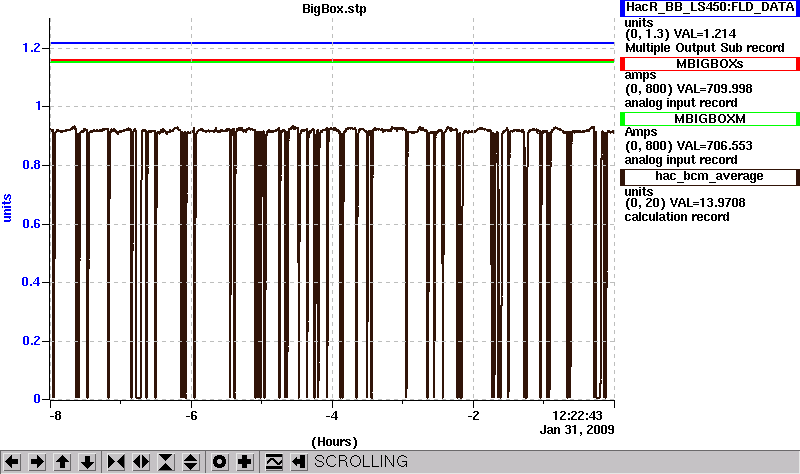The image size is (800, 474).
Task: Select the MBIGBOXs legend curve
Action: (709, 64)
